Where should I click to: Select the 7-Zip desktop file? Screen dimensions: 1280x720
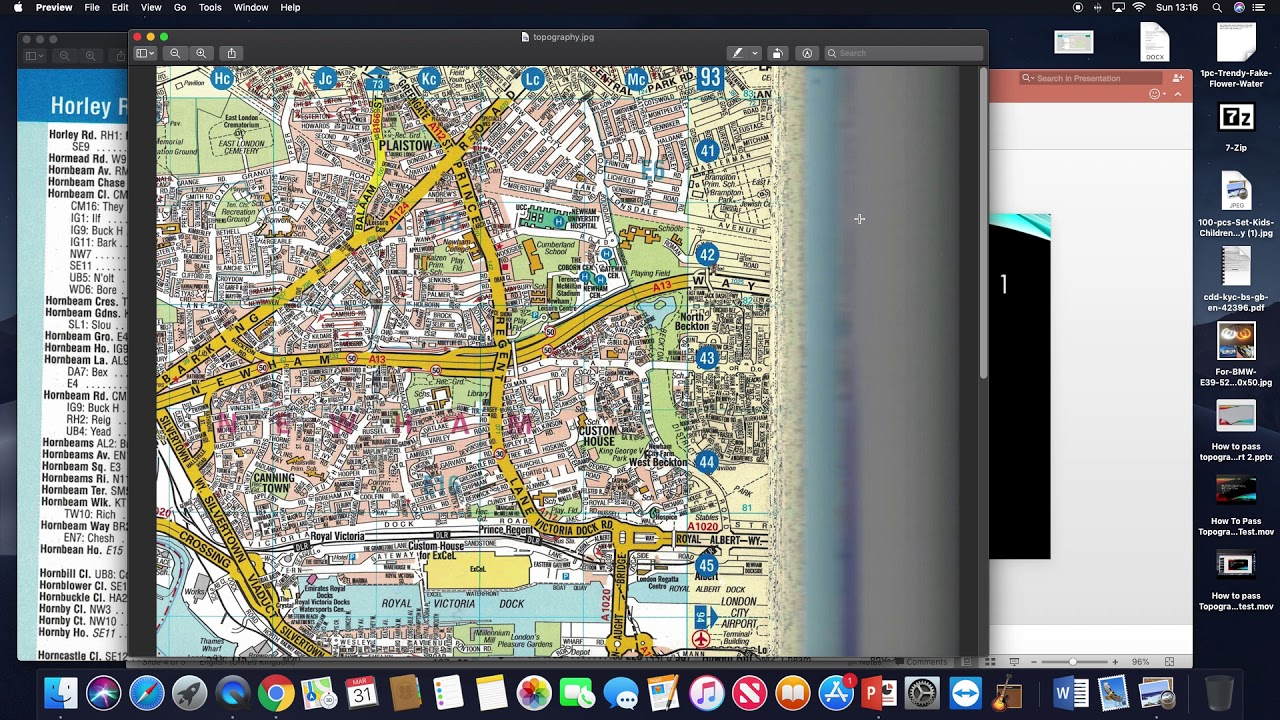coord(1236,125)
